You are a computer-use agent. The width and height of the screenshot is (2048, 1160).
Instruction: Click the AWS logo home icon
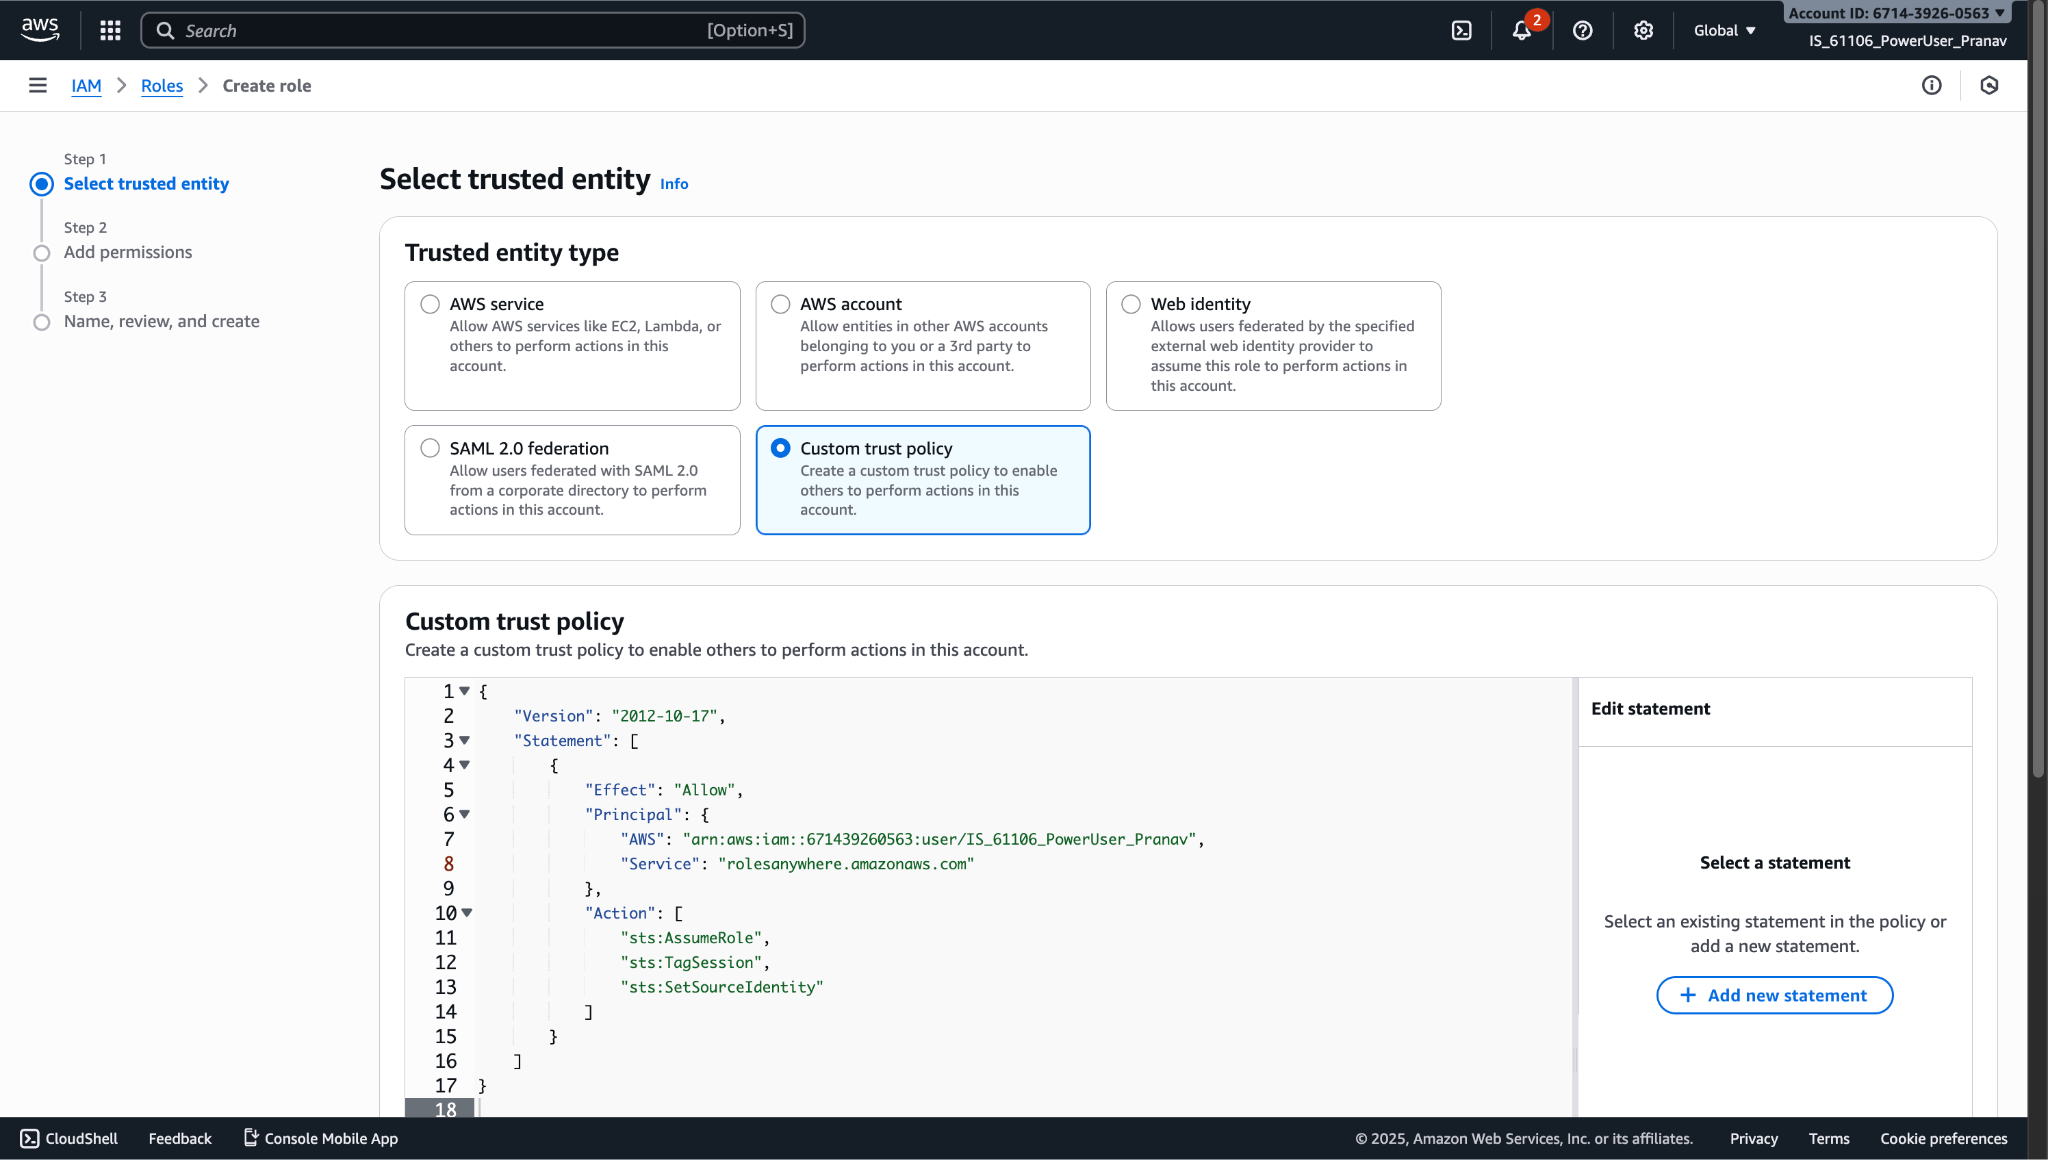click(x=40, y=30)
